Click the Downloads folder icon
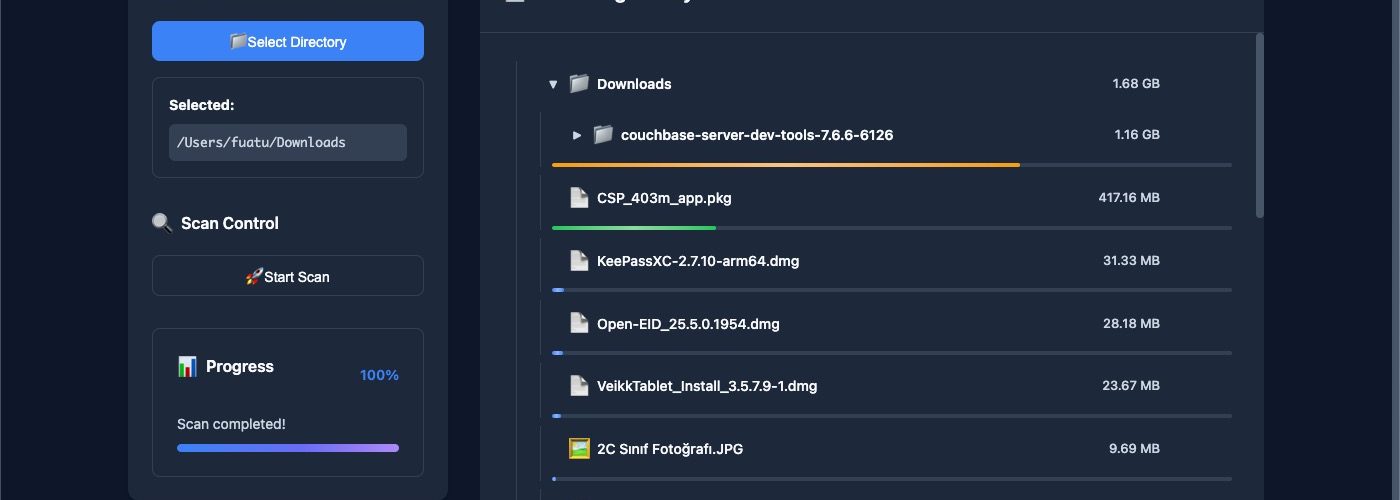Viewport: 1400px width, 500px height. [x=579, y=84]
